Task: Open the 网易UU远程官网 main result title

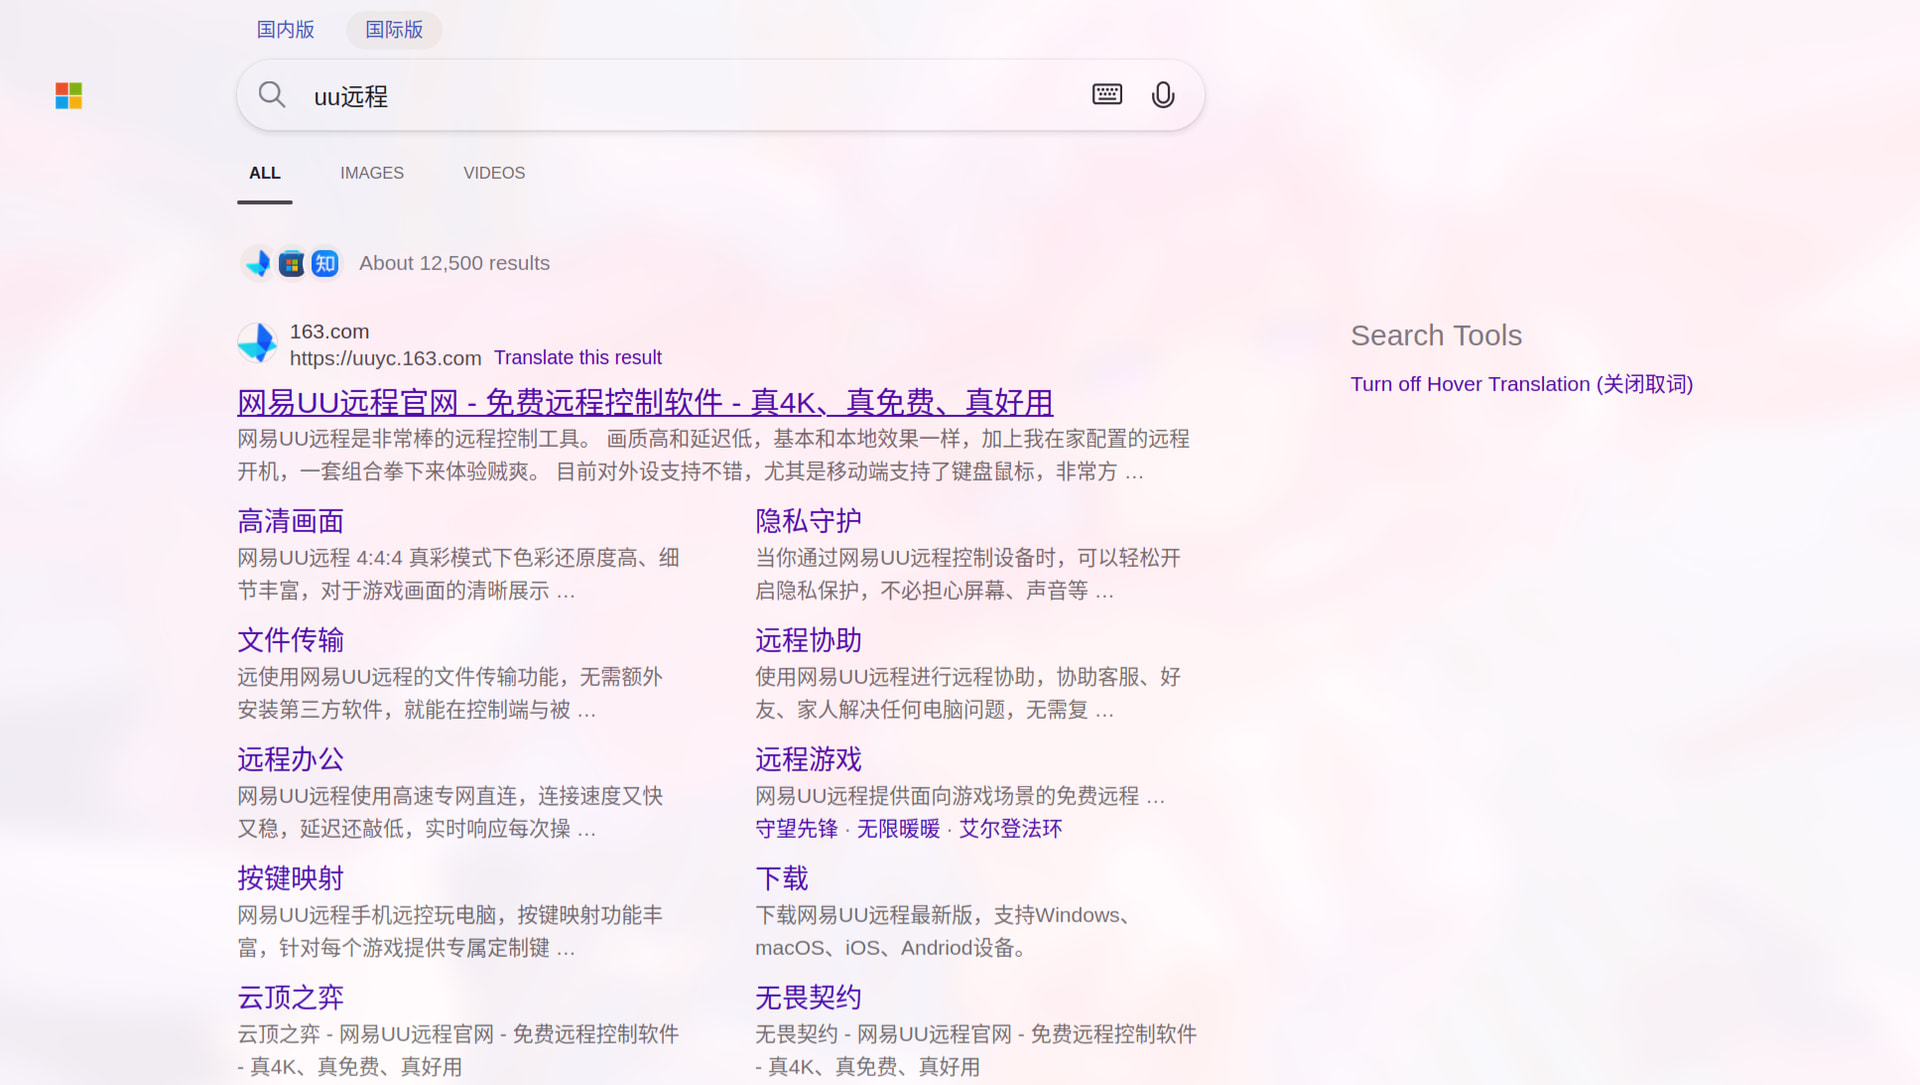Action: click(x=645, y=402)
